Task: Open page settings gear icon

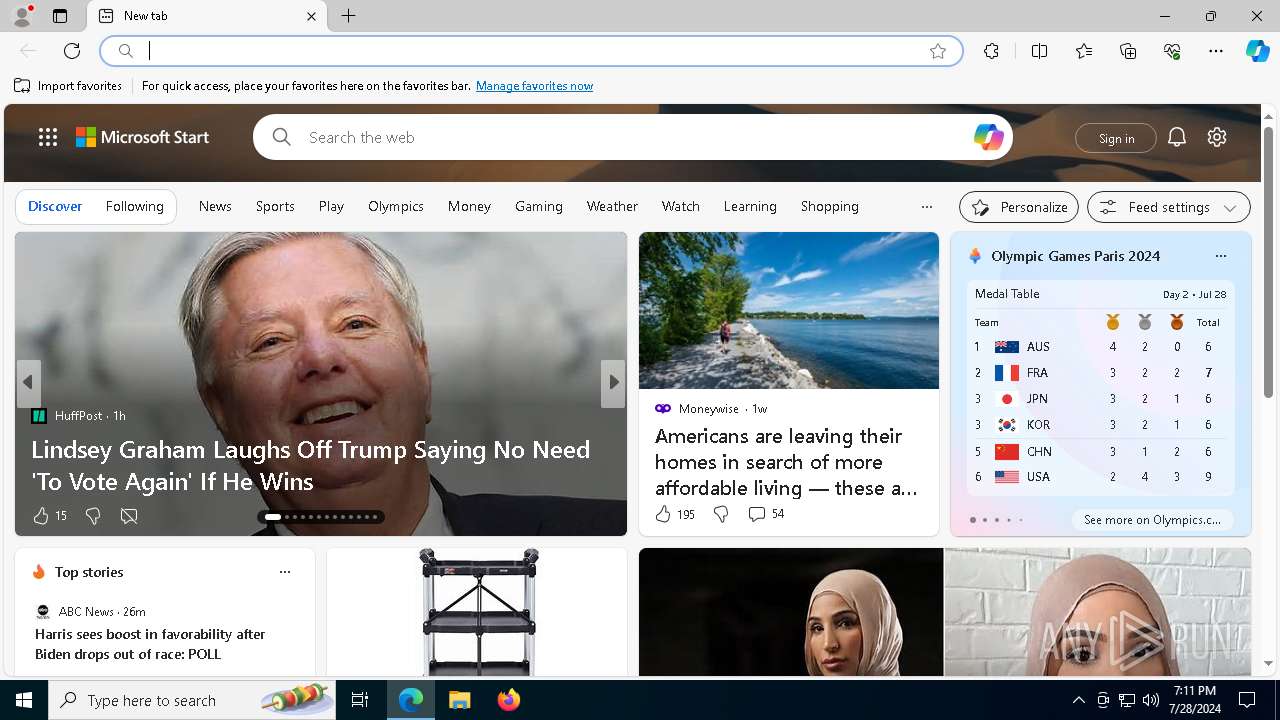Action: [x=1217, y=137]
